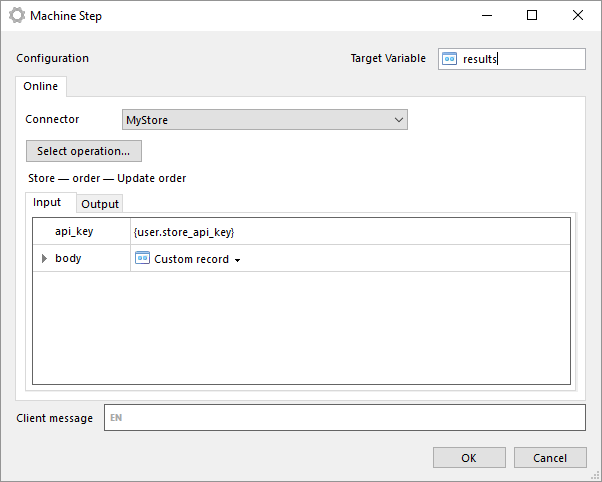Select the Online configuration tab
The width and height of the screenshot is (602, 482).
[x=41, y=86]
